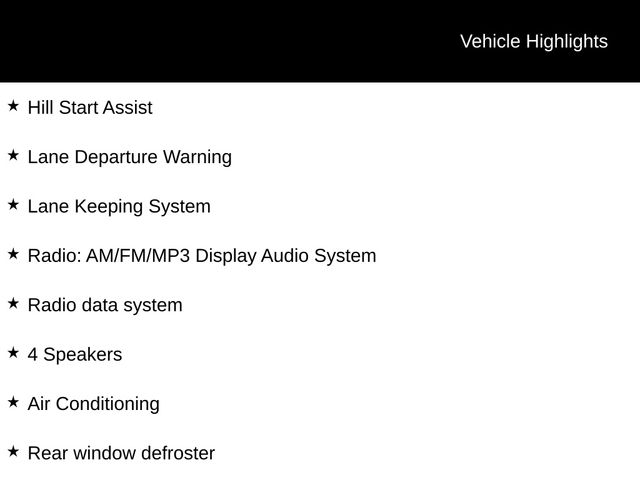
Task: Click the star beside Radio: AM/FM/MP3 line
Action: click(x=13, y=254)
